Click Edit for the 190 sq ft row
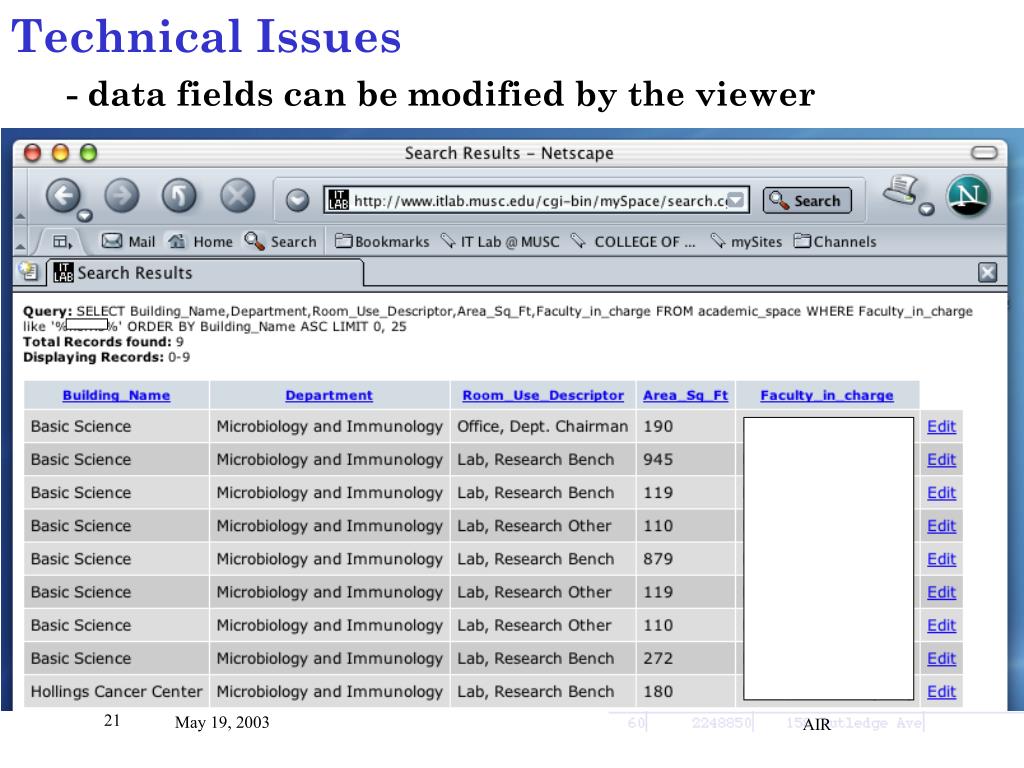Image resolution: width=1024 pixels, height=768 pixels. pos(941,426)
